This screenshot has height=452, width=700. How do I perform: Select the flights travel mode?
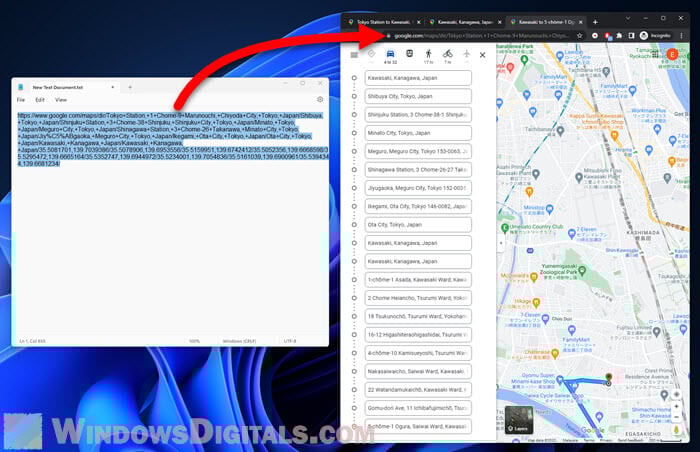467,54
